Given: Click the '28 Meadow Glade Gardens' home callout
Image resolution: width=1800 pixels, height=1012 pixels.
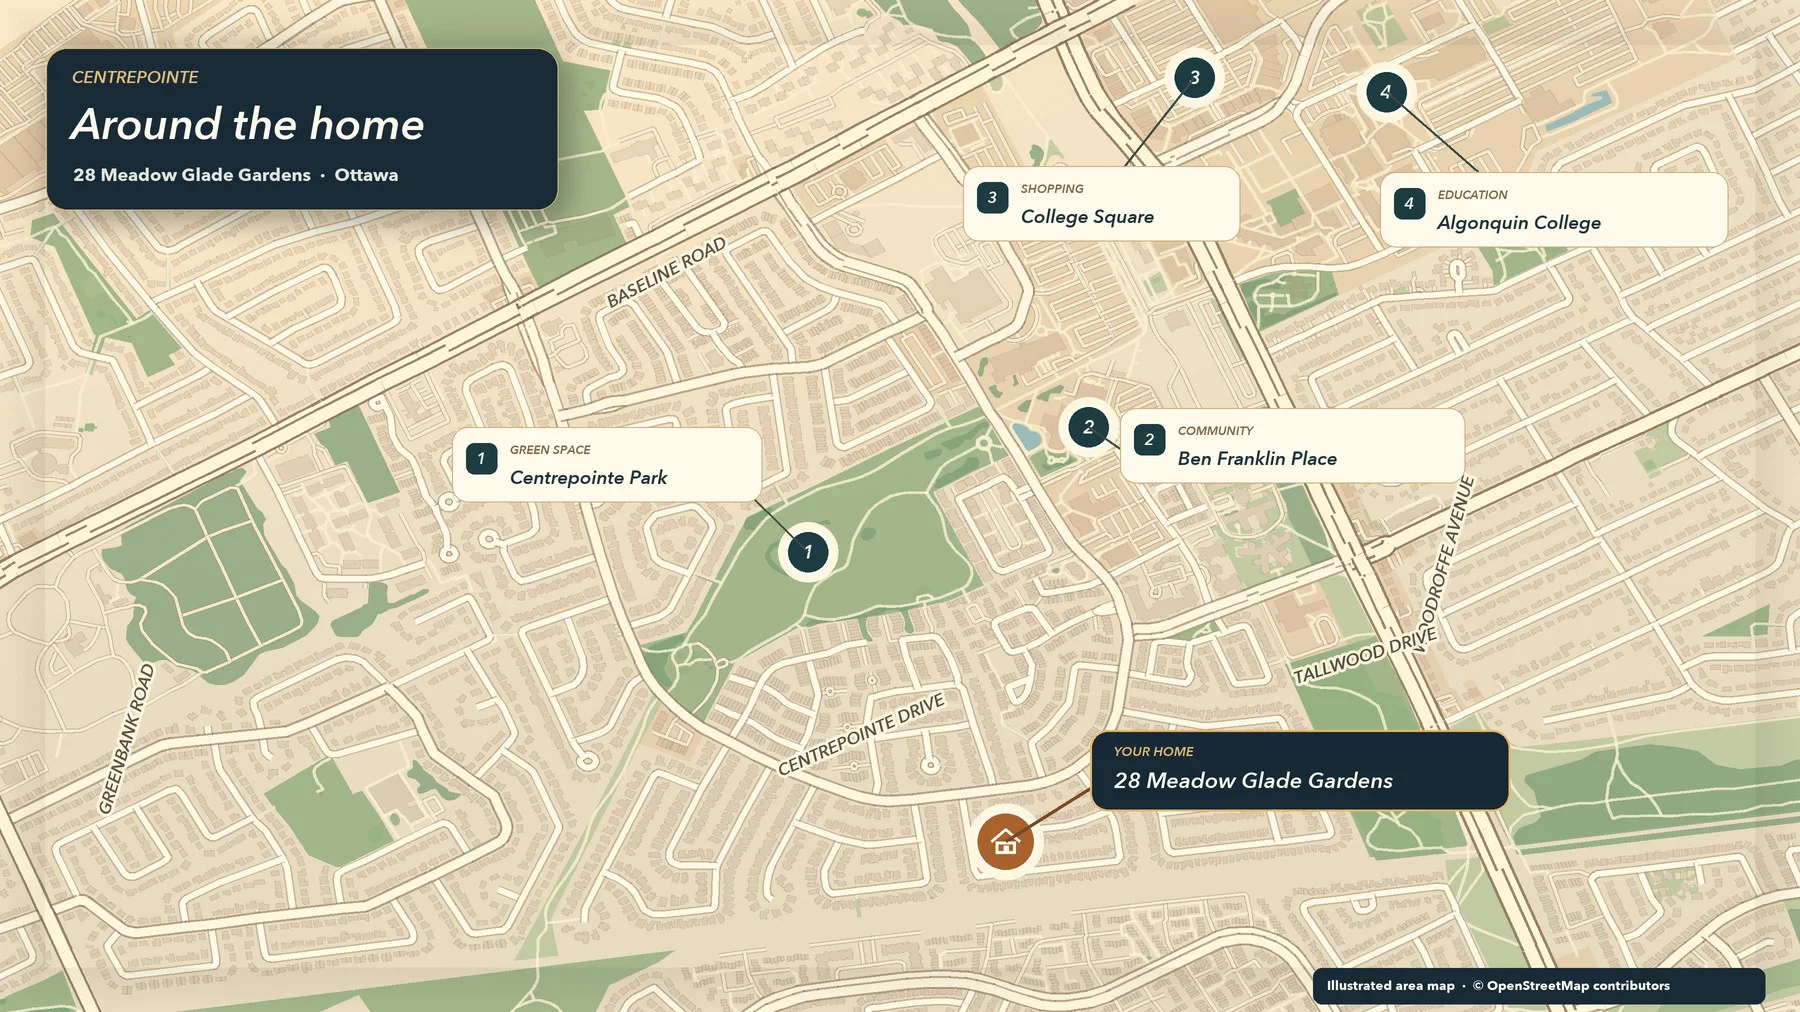Looking at the screenshot, I should 1299,771.
